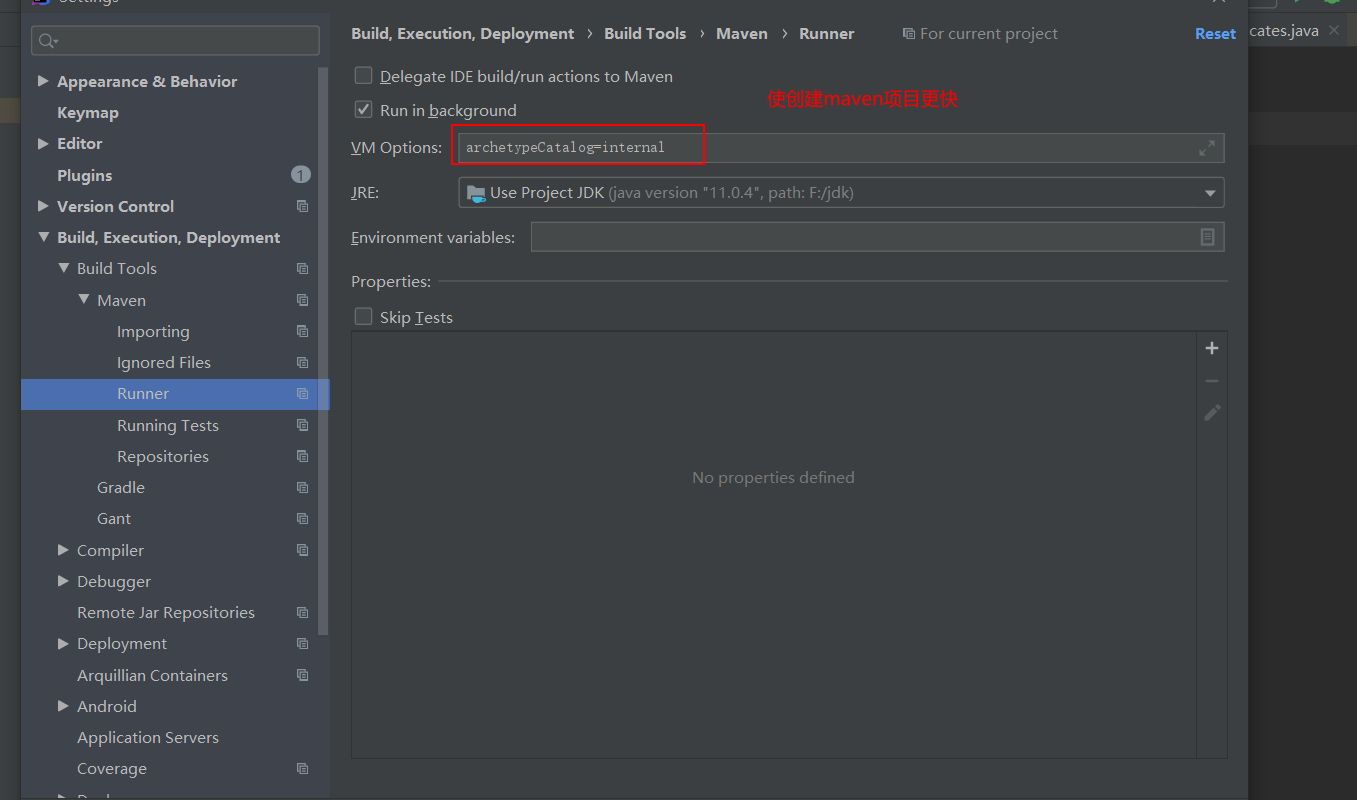
Task: Open Application Servers settings
Action: [148, 737]
